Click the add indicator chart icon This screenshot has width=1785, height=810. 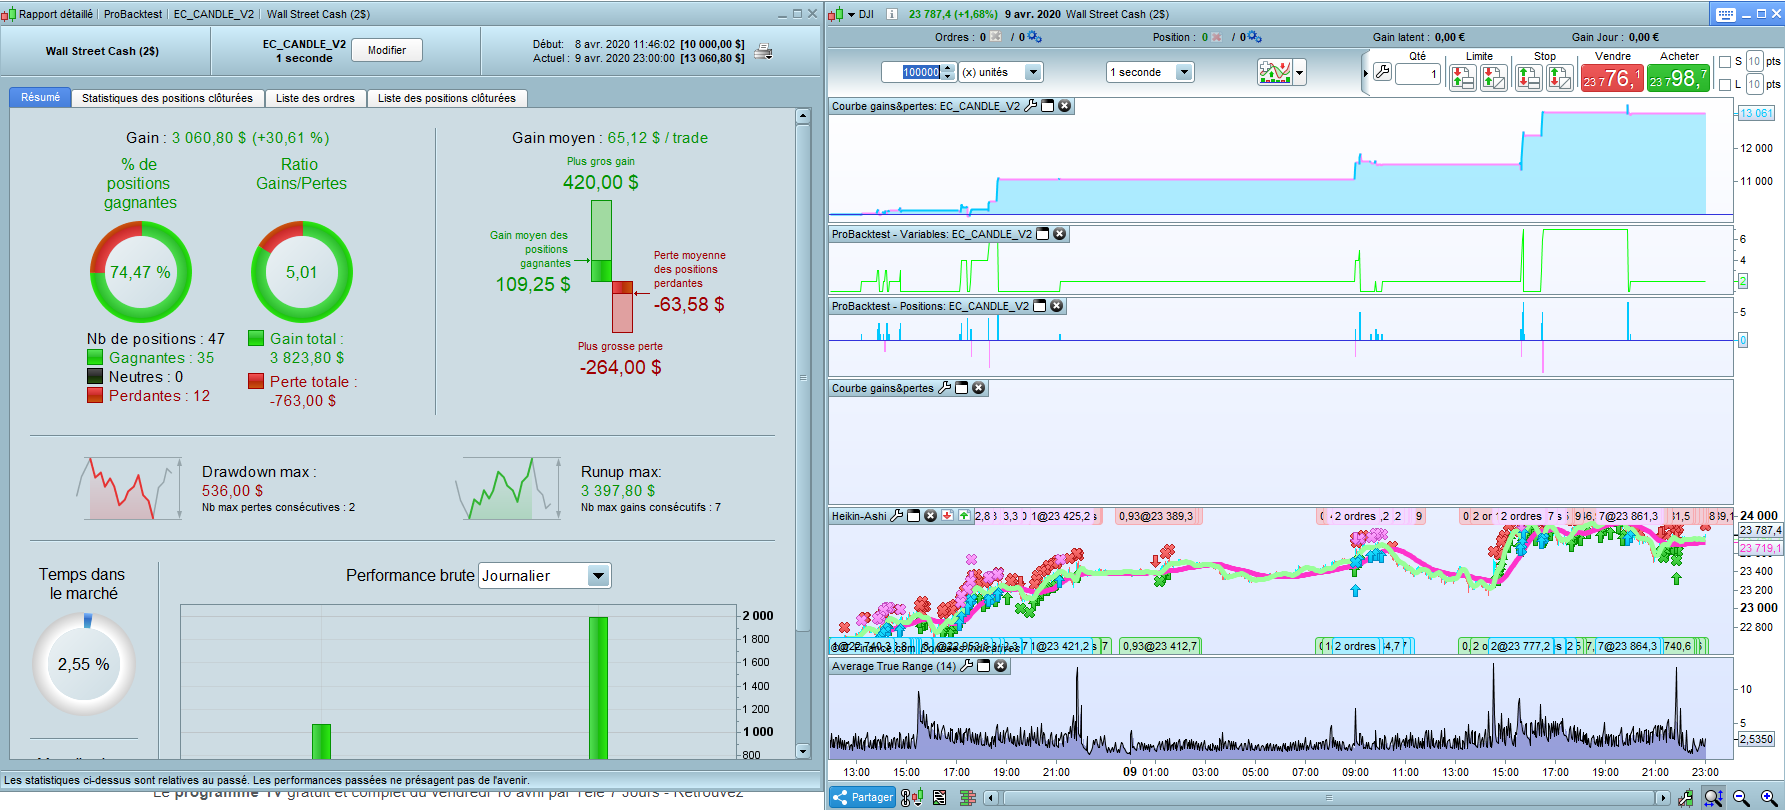click(1275, 72)
